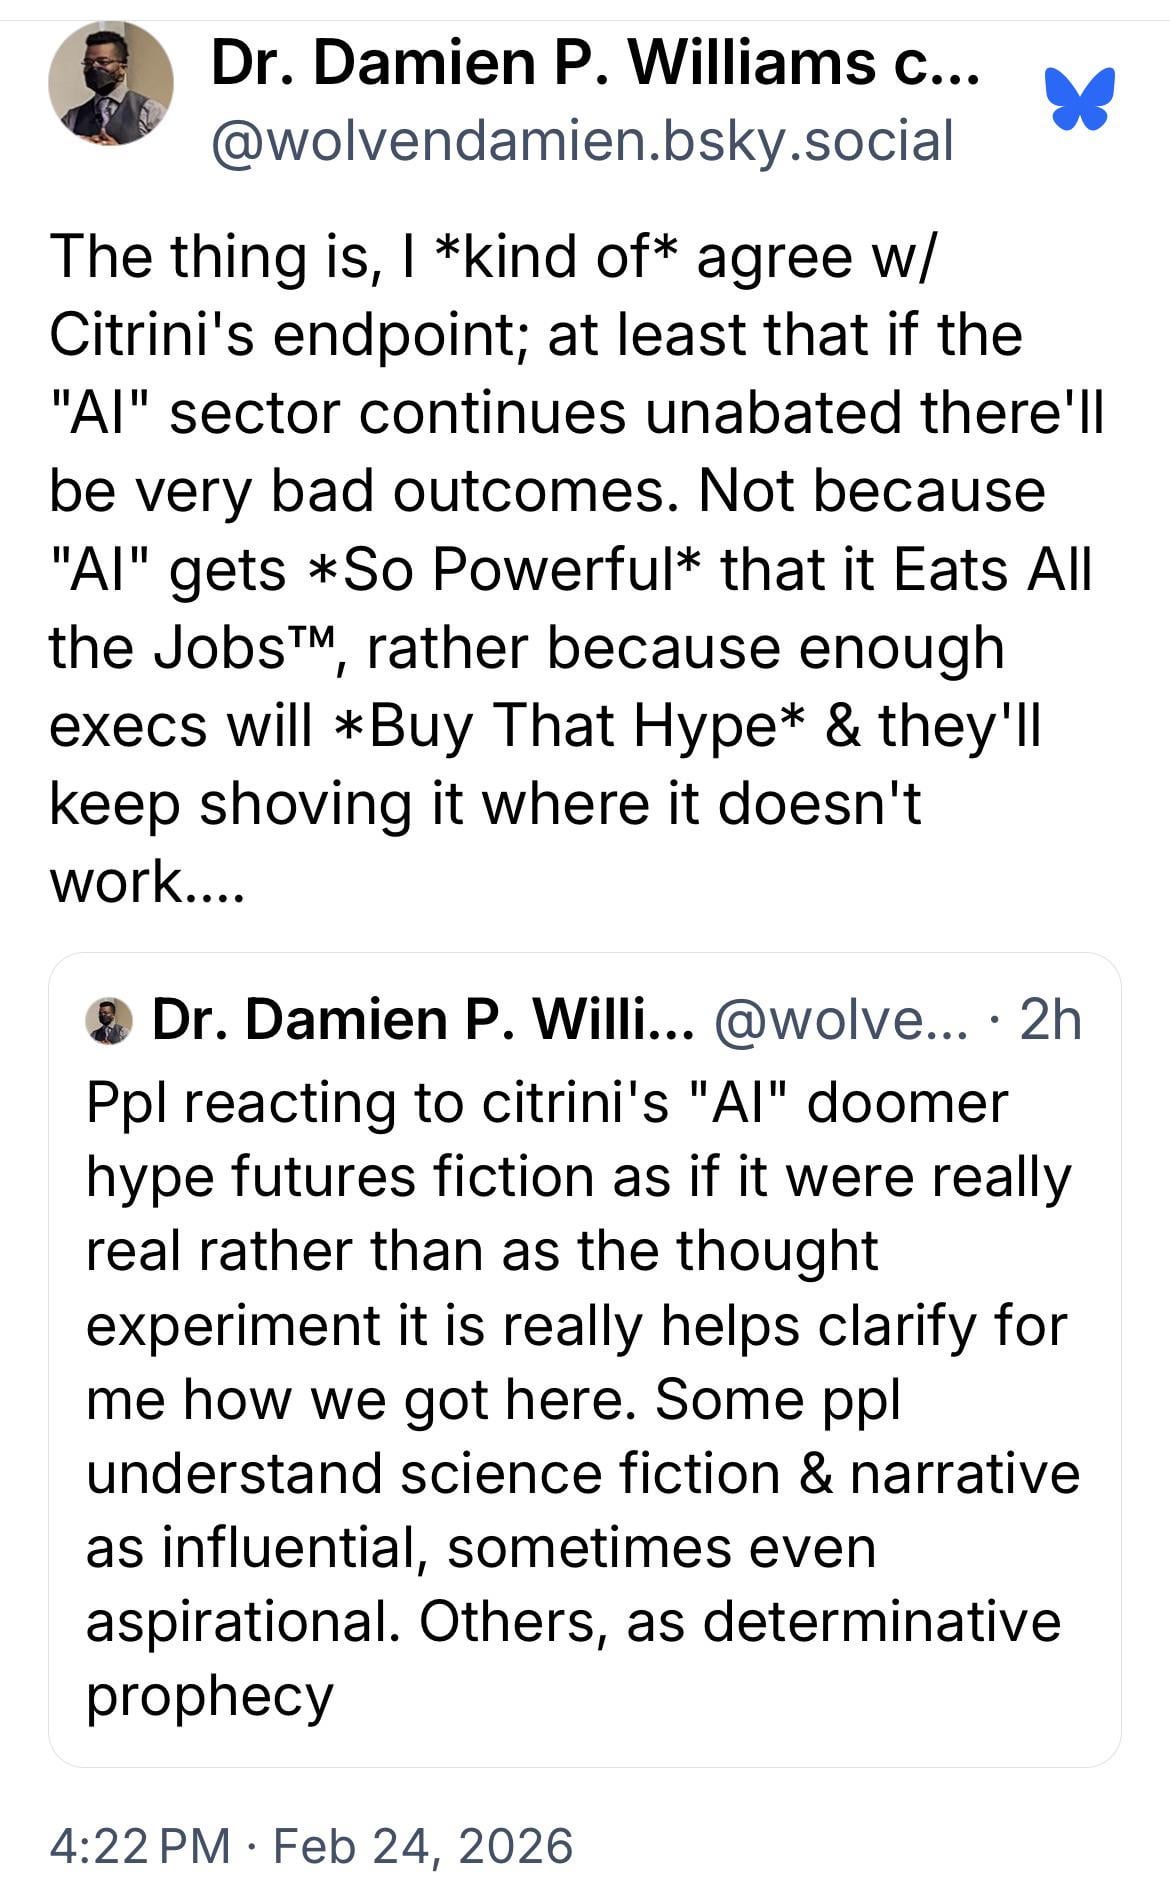Open the quoted author name "Dr. Damien P. Willi..."
This screenshot has width=1170, height=1890.
point(421,1020)
